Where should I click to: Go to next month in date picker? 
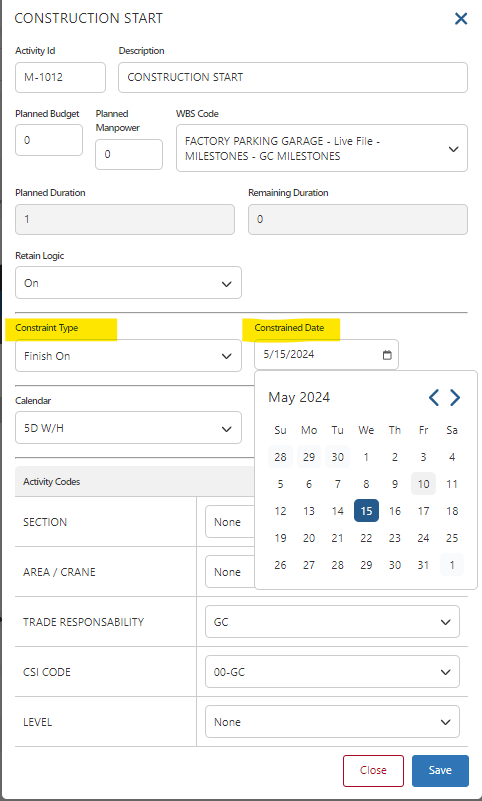click(455, 397)
